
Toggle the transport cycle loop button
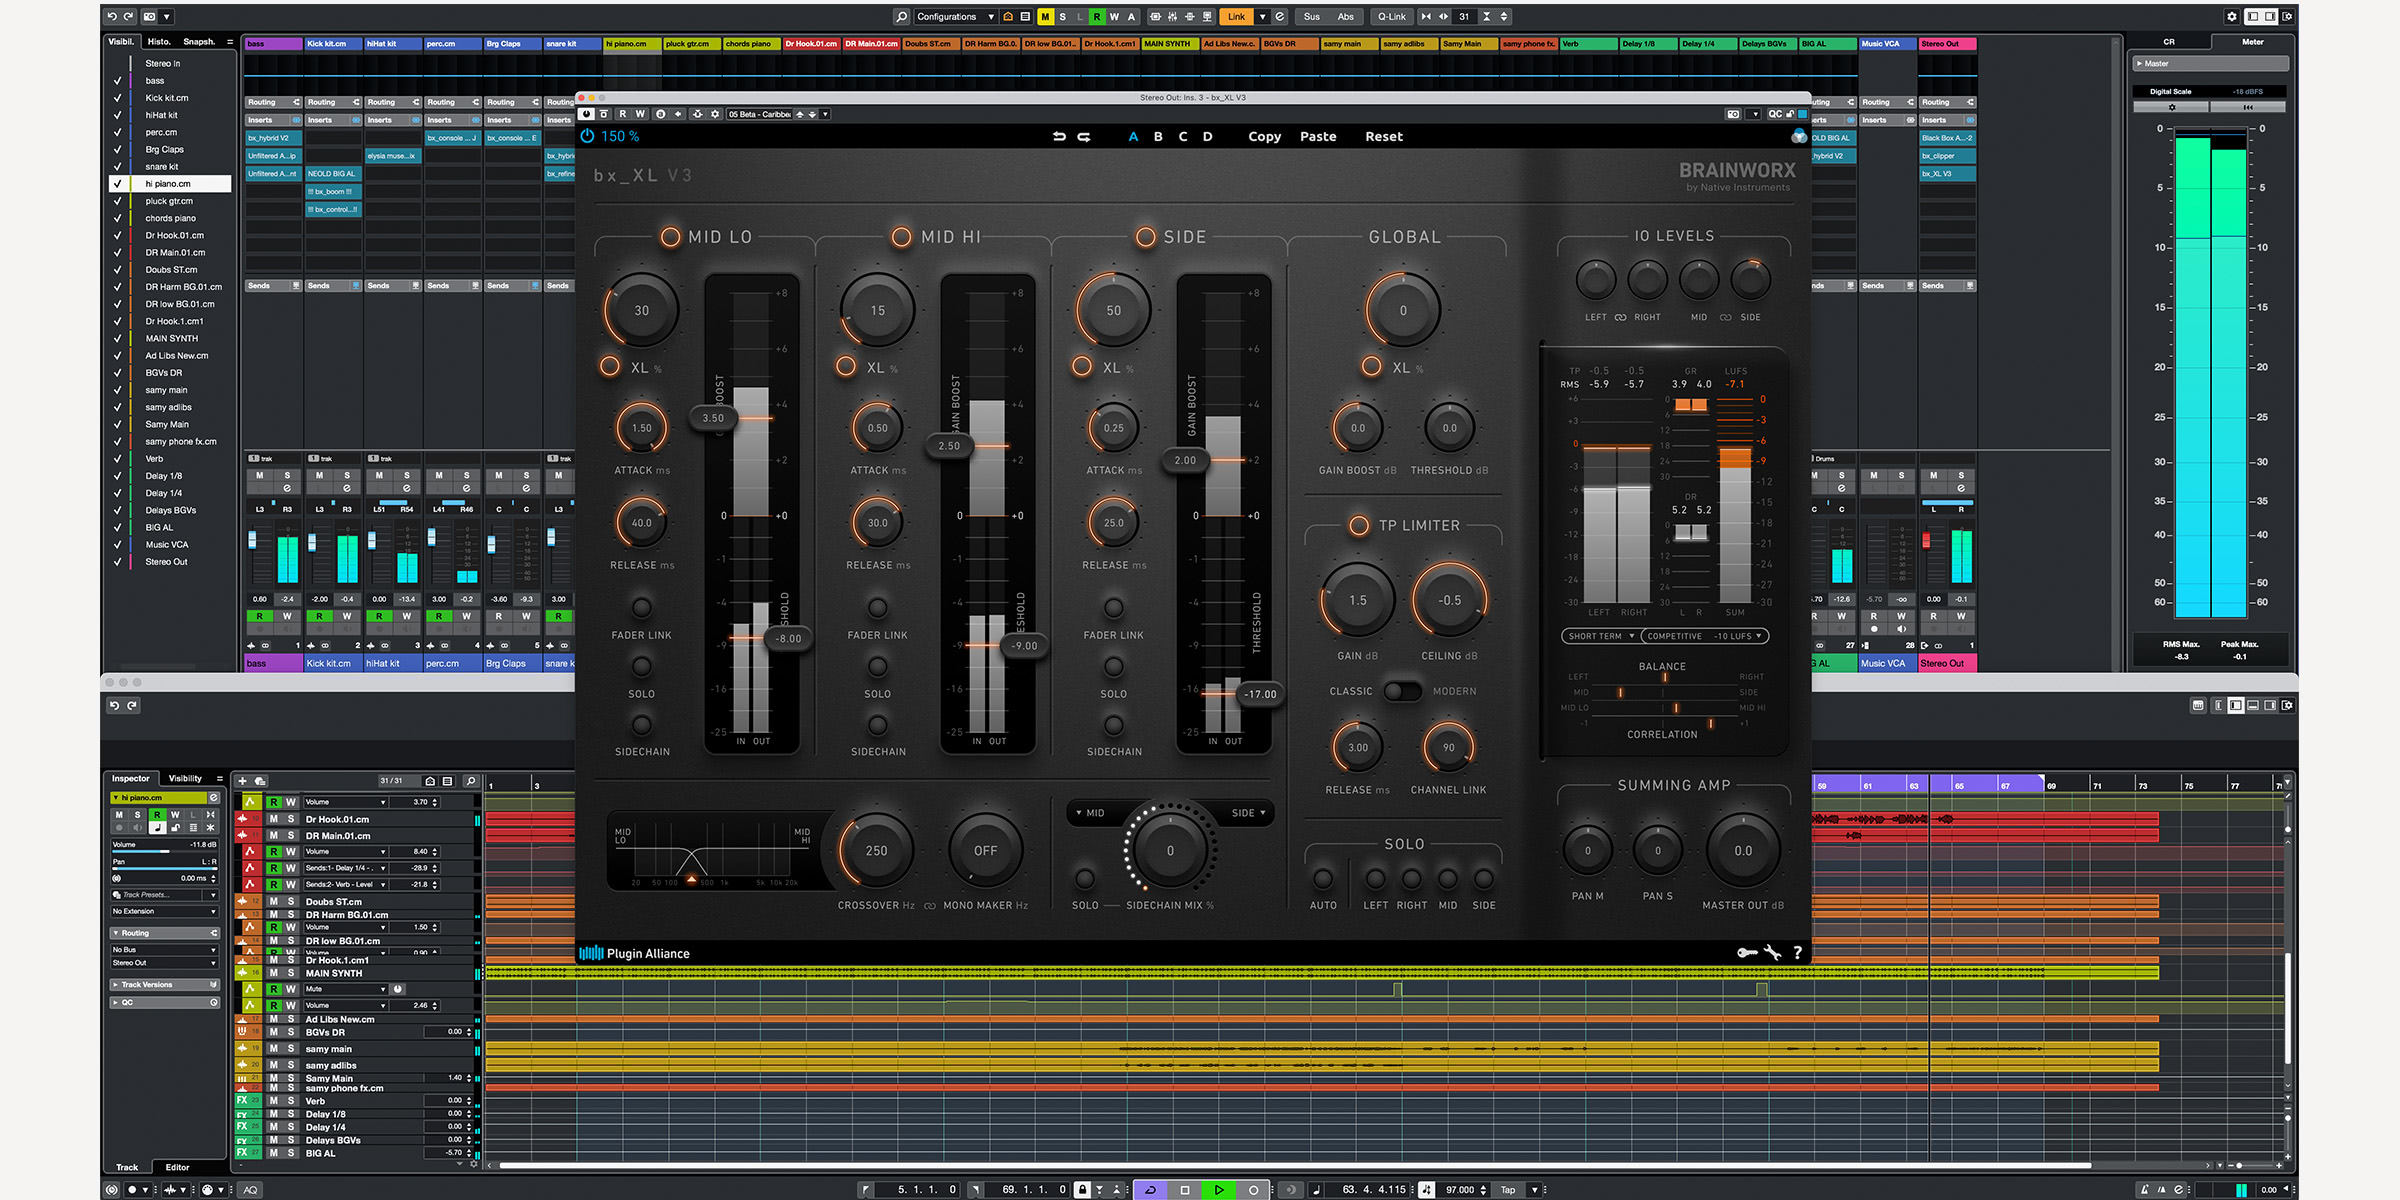point(1151,1190)
